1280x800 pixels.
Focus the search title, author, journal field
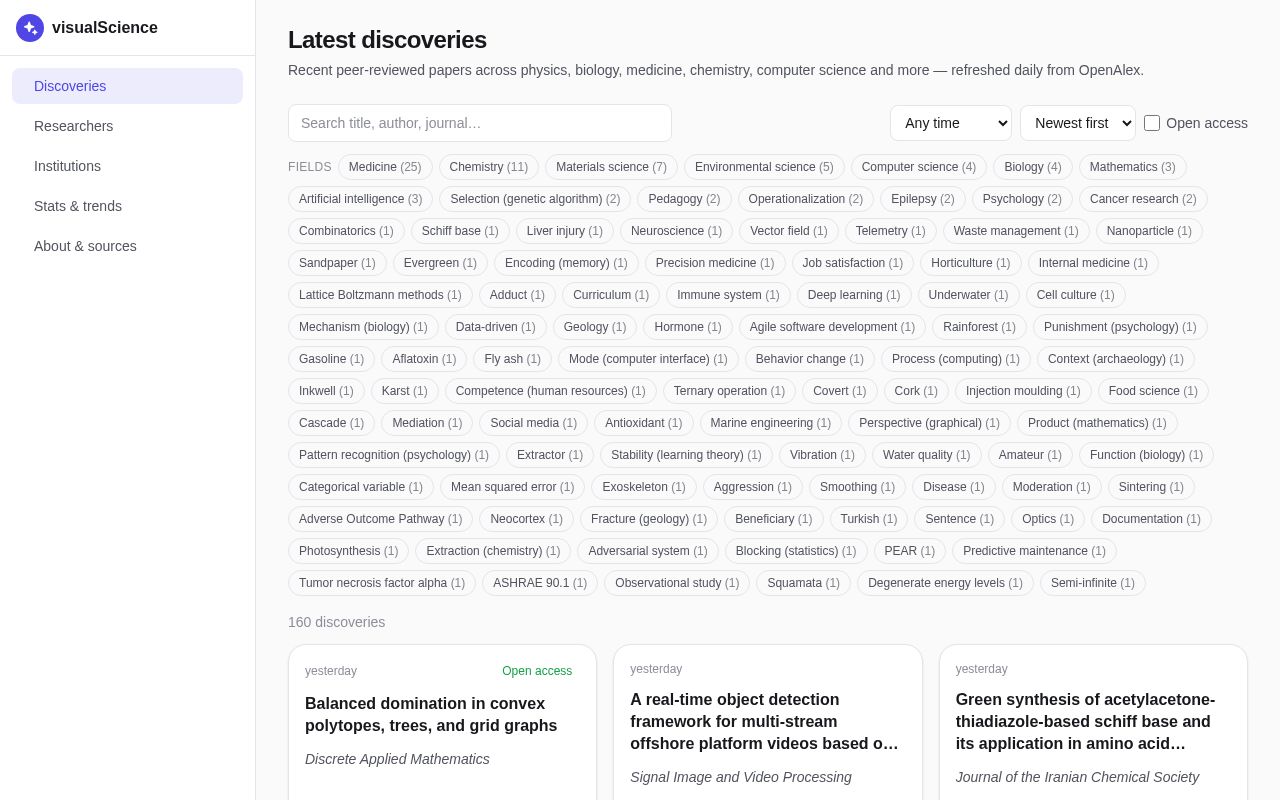480,123
